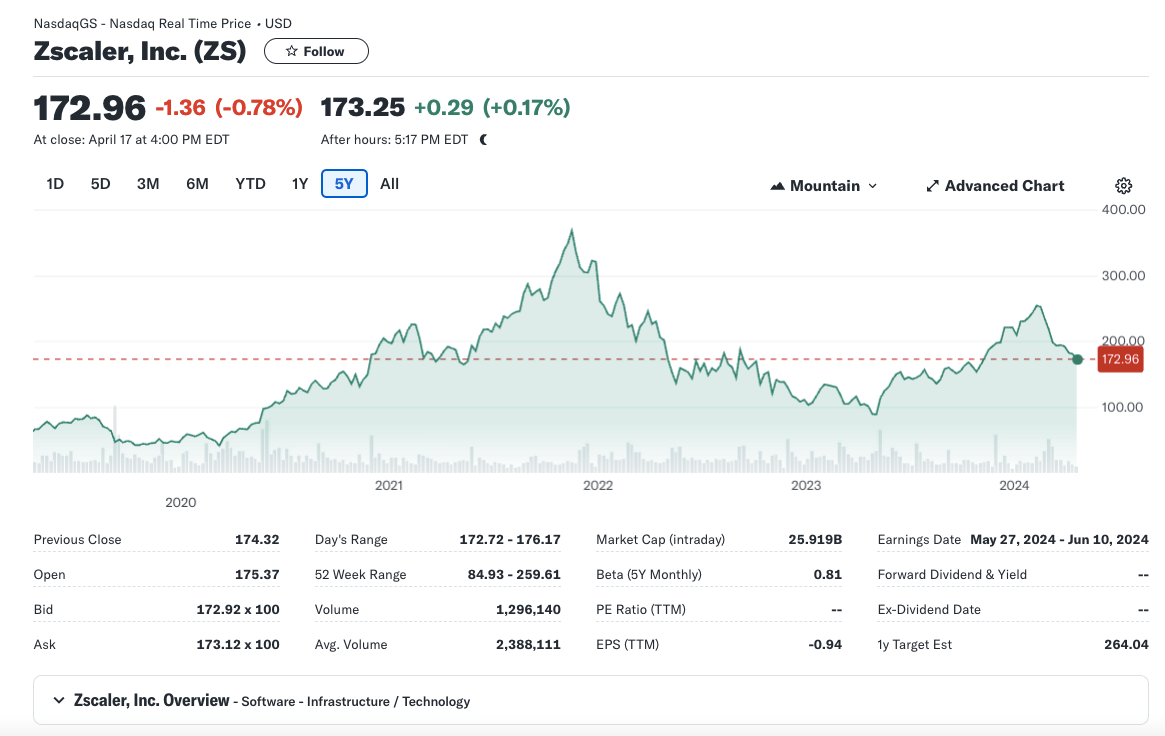Open the Advanced Chart view
This screenshot has height=736, width=1165.
click(x=996, y=186)
